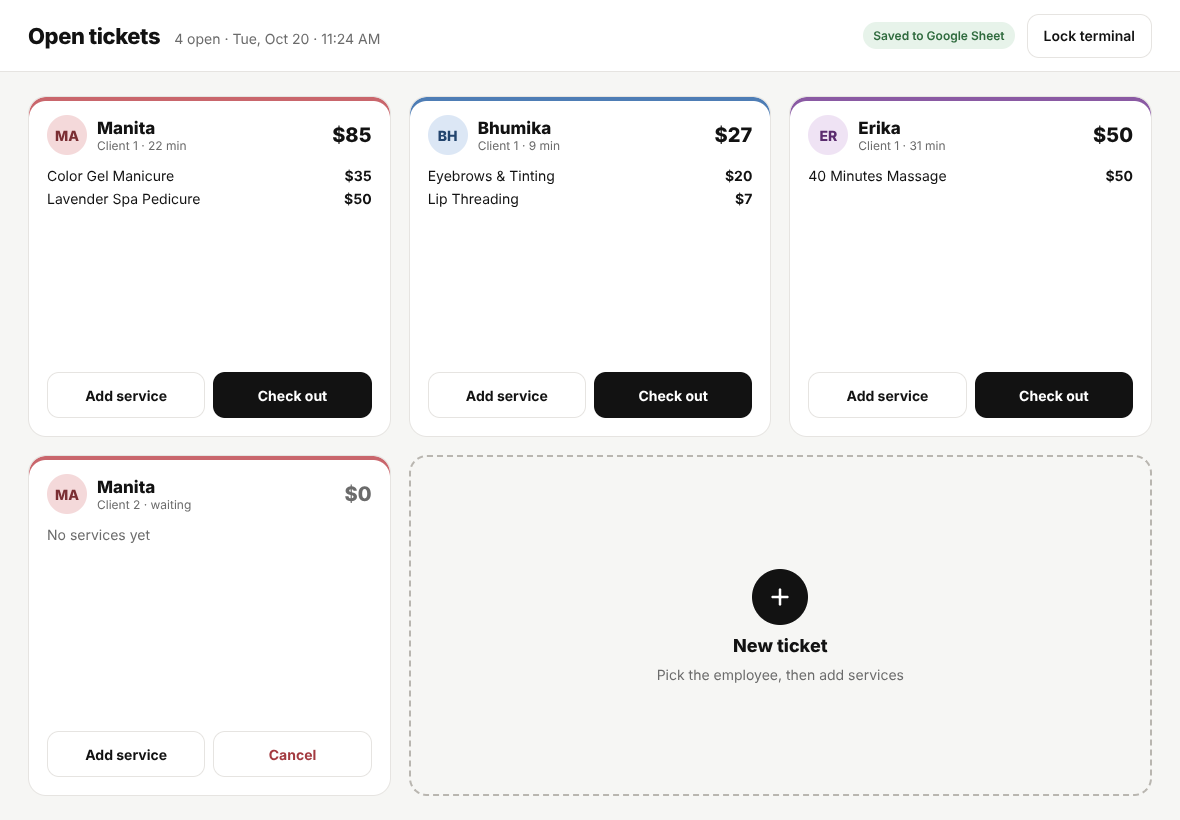Select Lip Threading service line

click(x=590, y=199)
